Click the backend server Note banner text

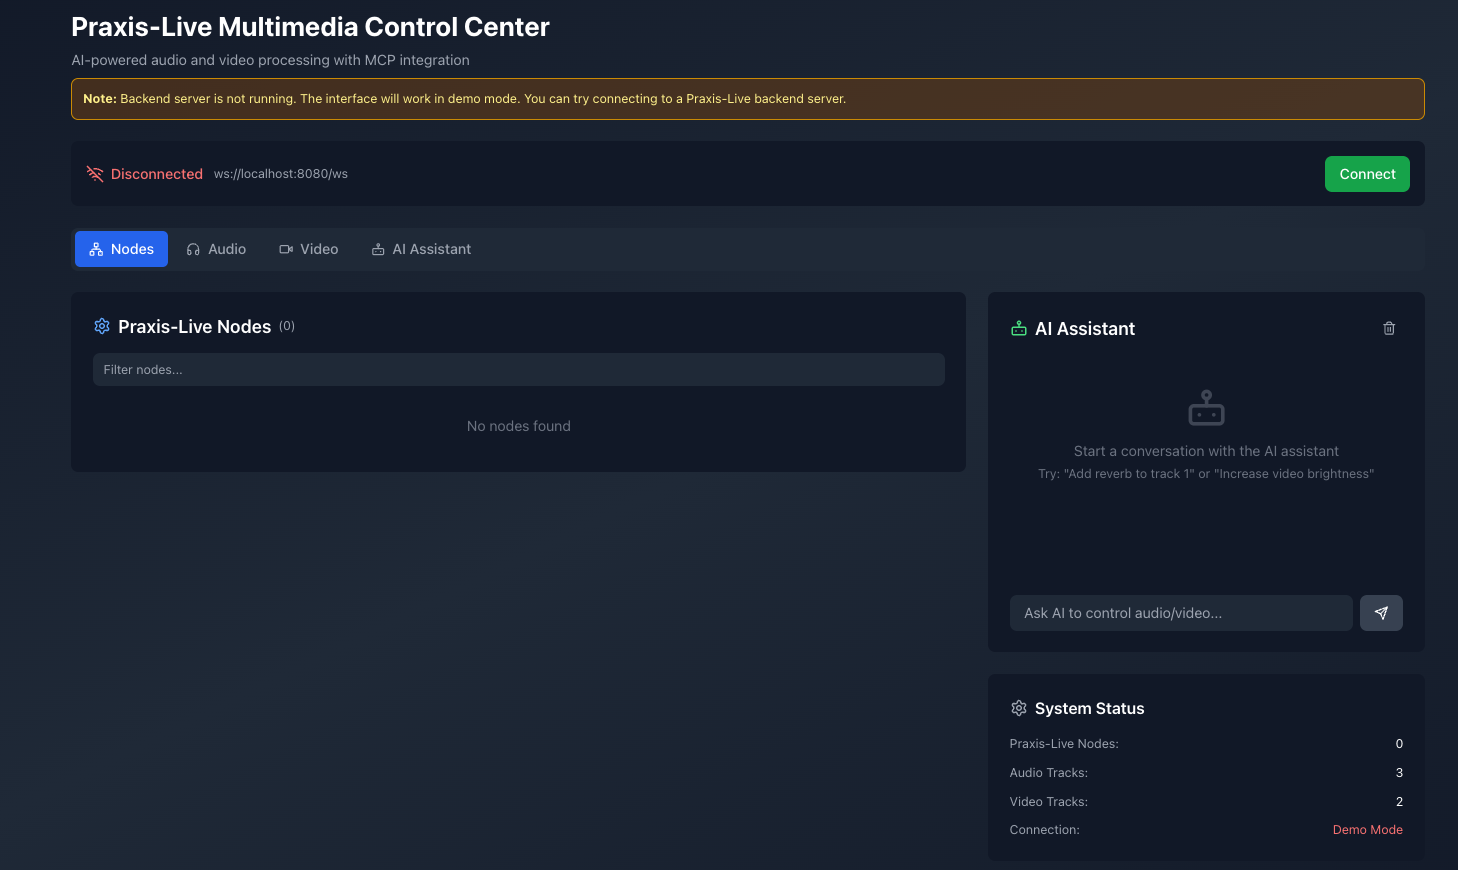(x=464, y=99)
